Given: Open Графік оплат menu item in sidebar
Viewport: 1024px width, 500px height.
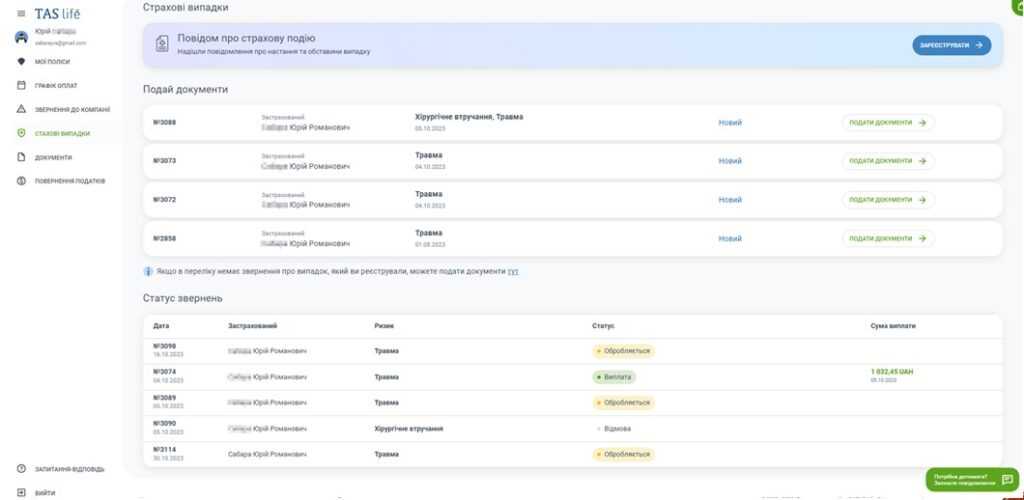Looking at the screenshot, I should 56,85.
